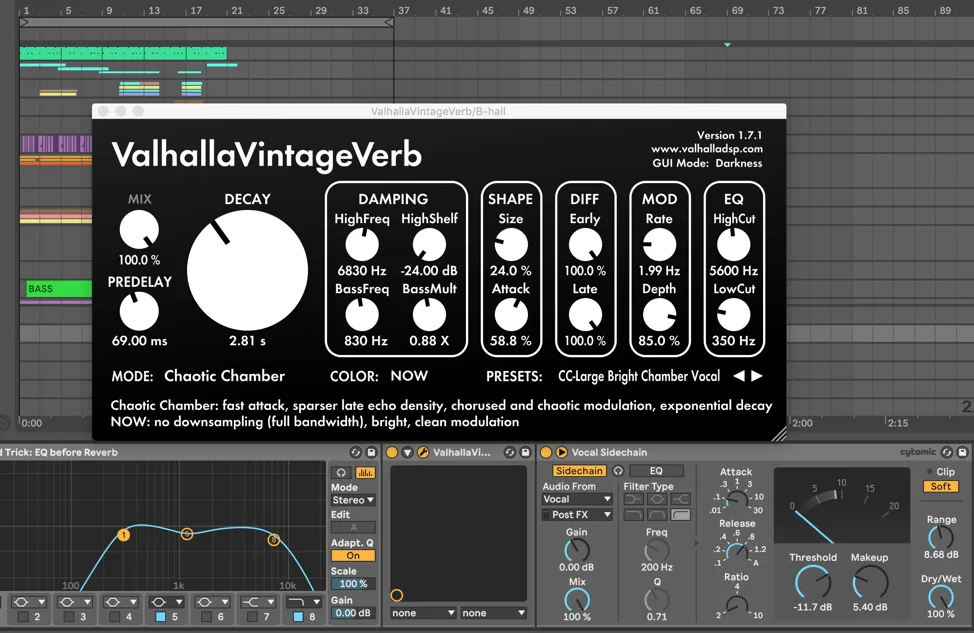Click the PREDELAY knob

pyautogui.click(x=139, y=311)
